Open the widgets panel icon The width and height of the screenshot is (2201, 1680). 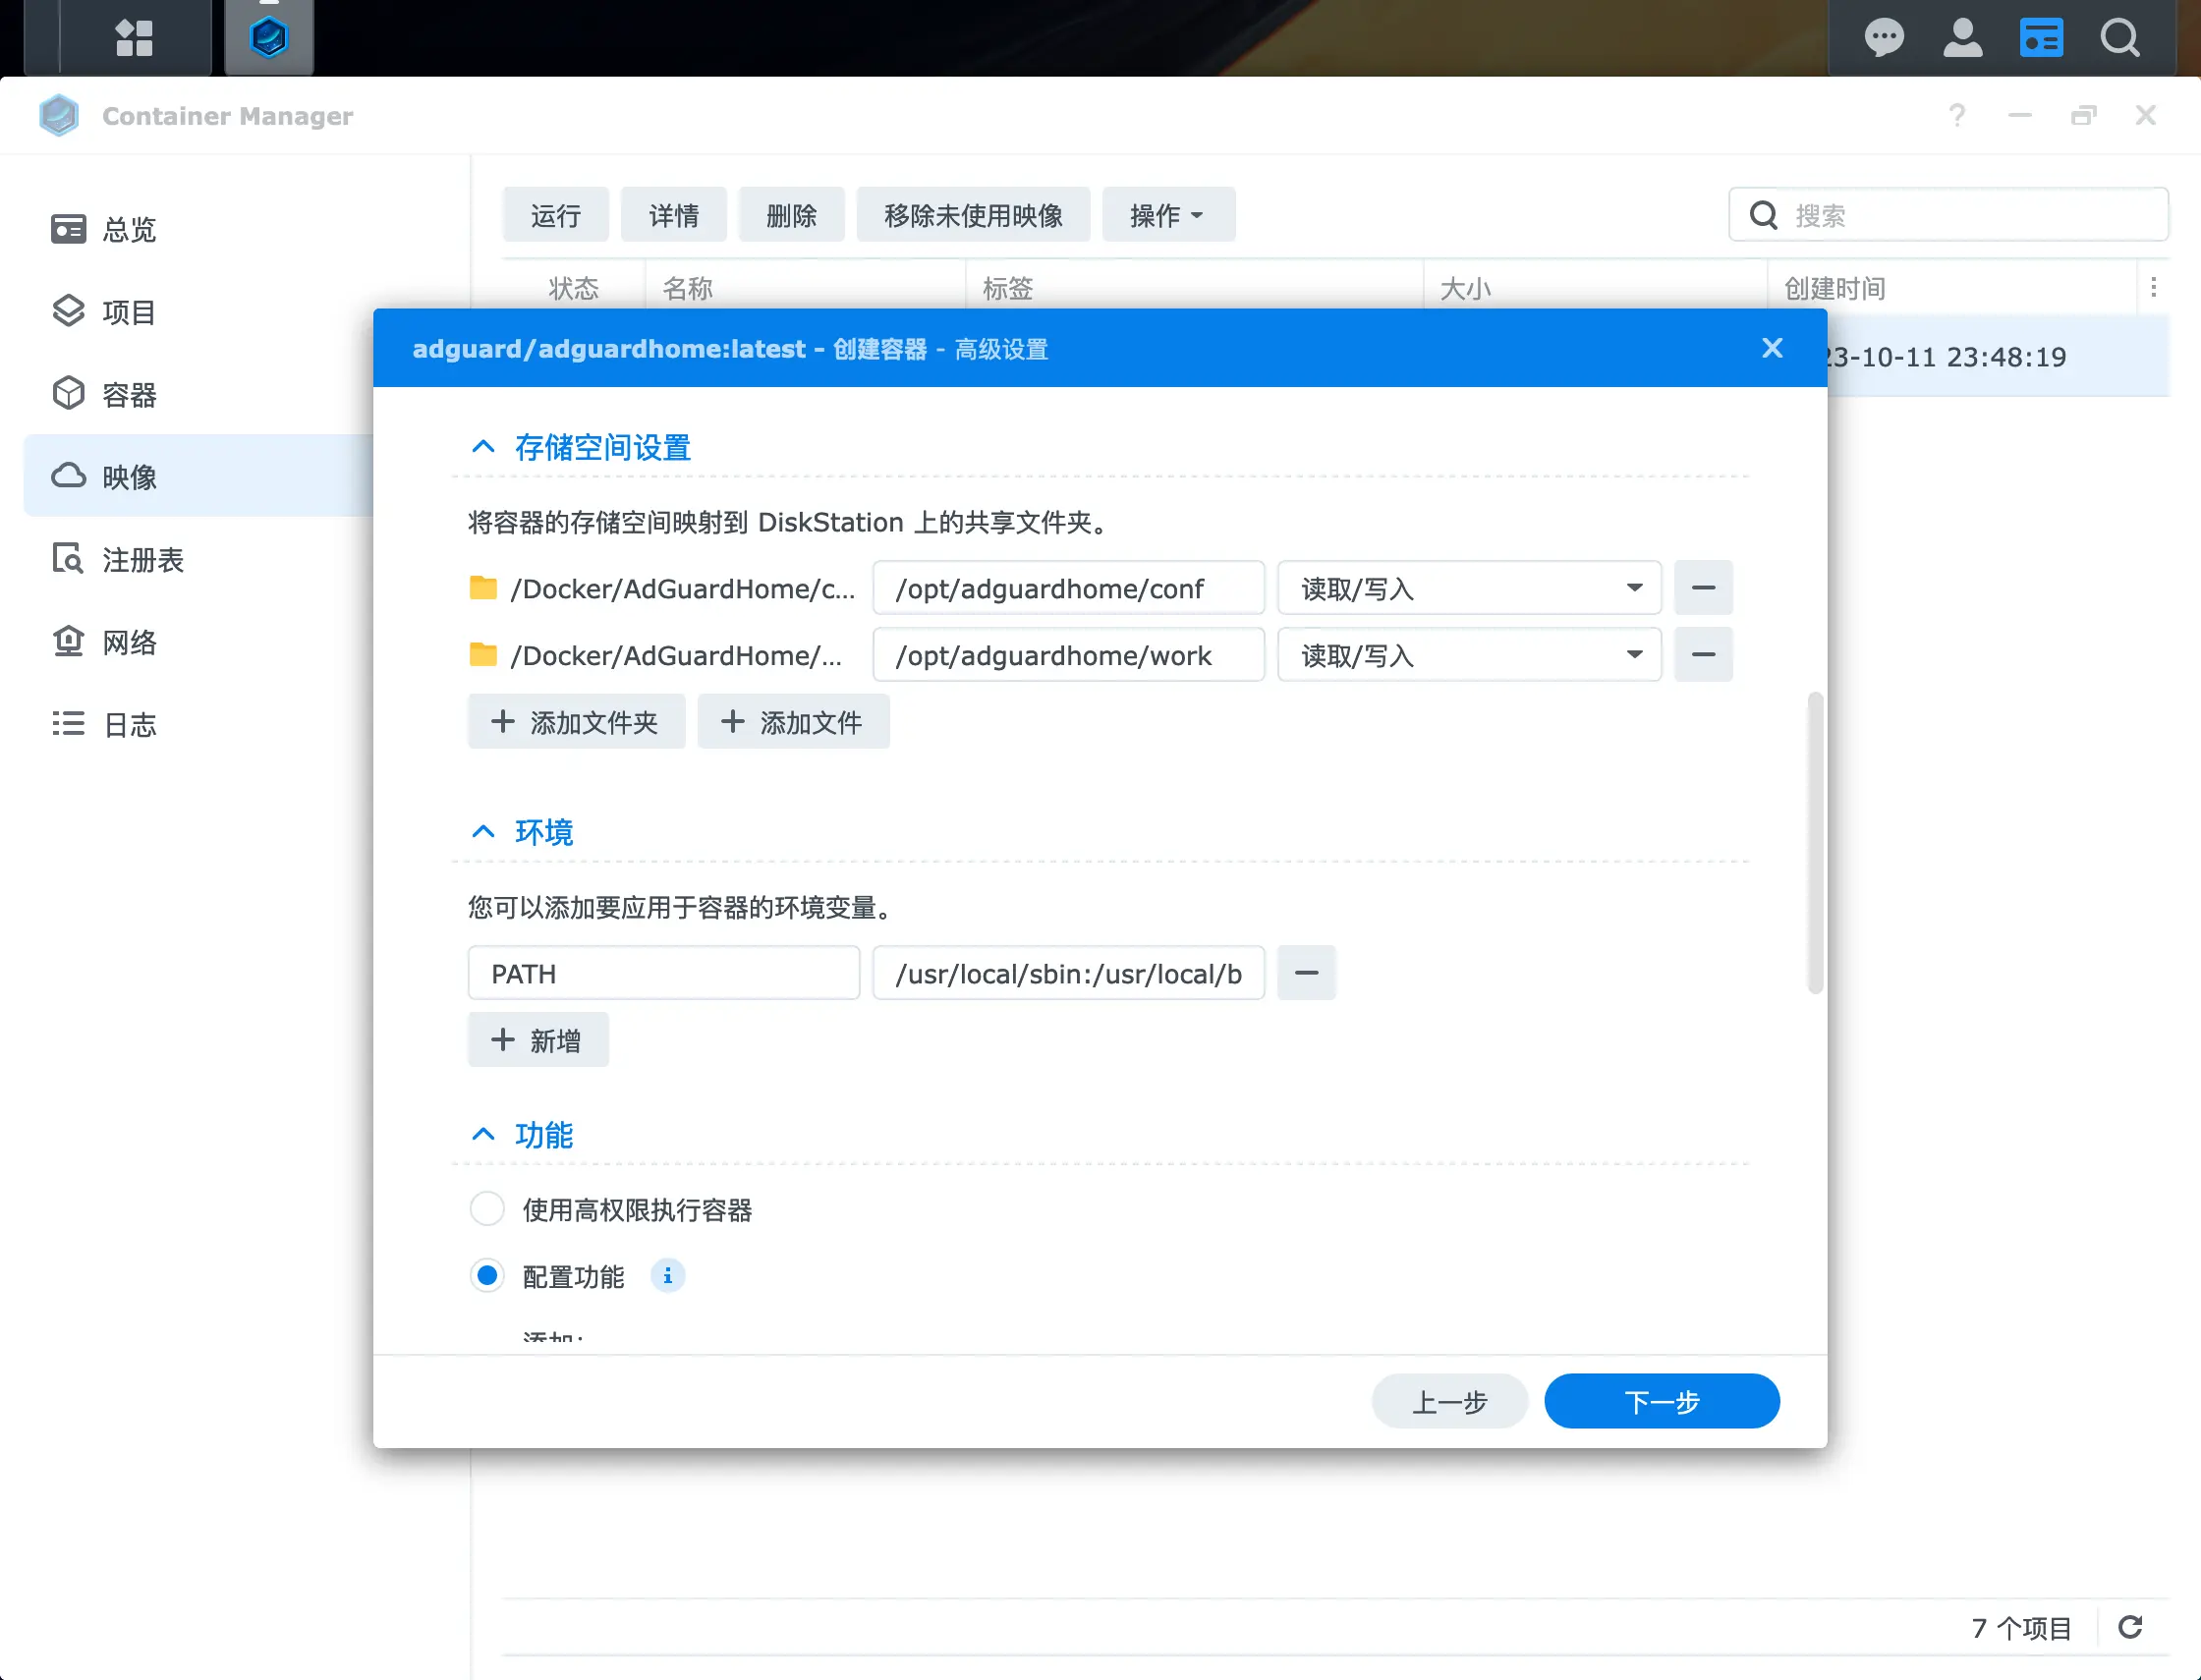click(x=2041, y=38)
